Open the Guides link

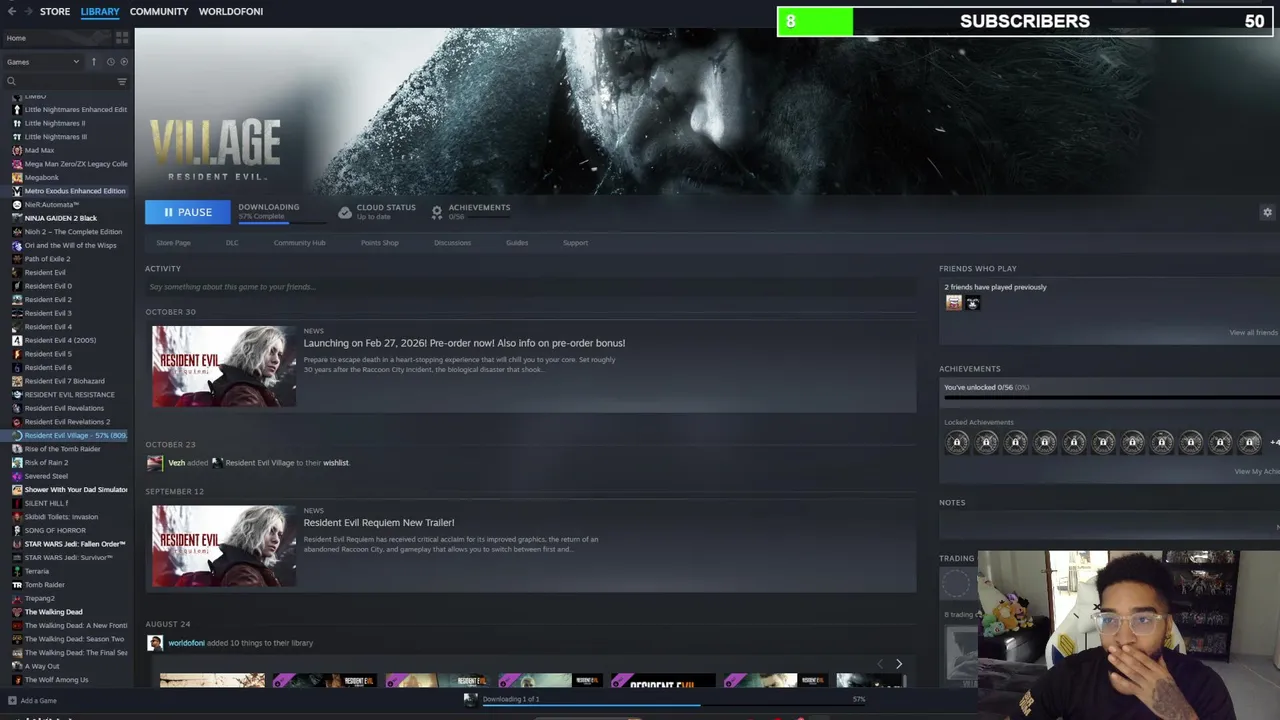pos(517,243)
